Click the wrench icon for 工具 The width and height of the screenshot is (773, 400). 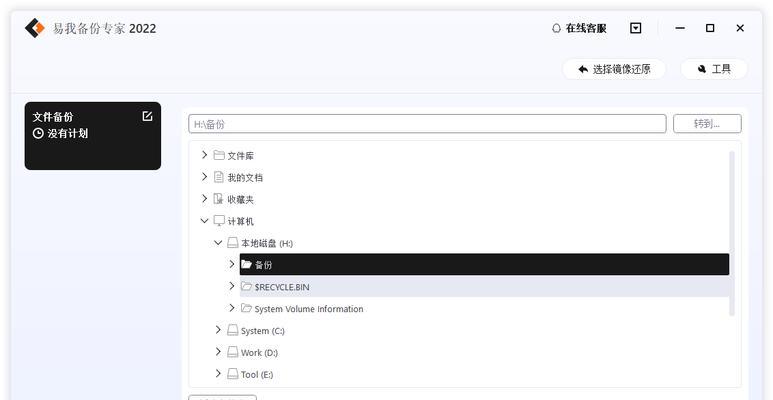tap(702, 69)
